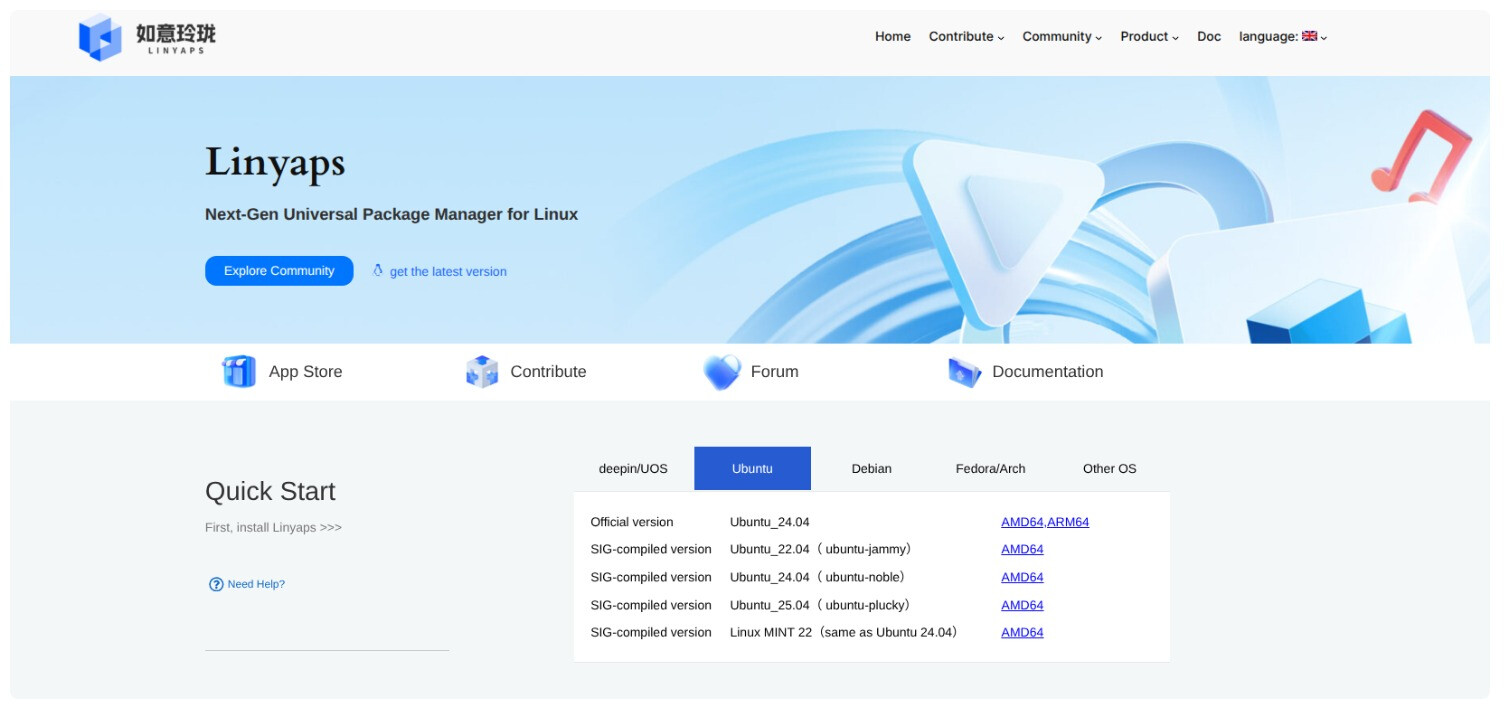This screenshot has width=1504, height=710.
Task: Go to the Home menu item
Action: (892, 37)
